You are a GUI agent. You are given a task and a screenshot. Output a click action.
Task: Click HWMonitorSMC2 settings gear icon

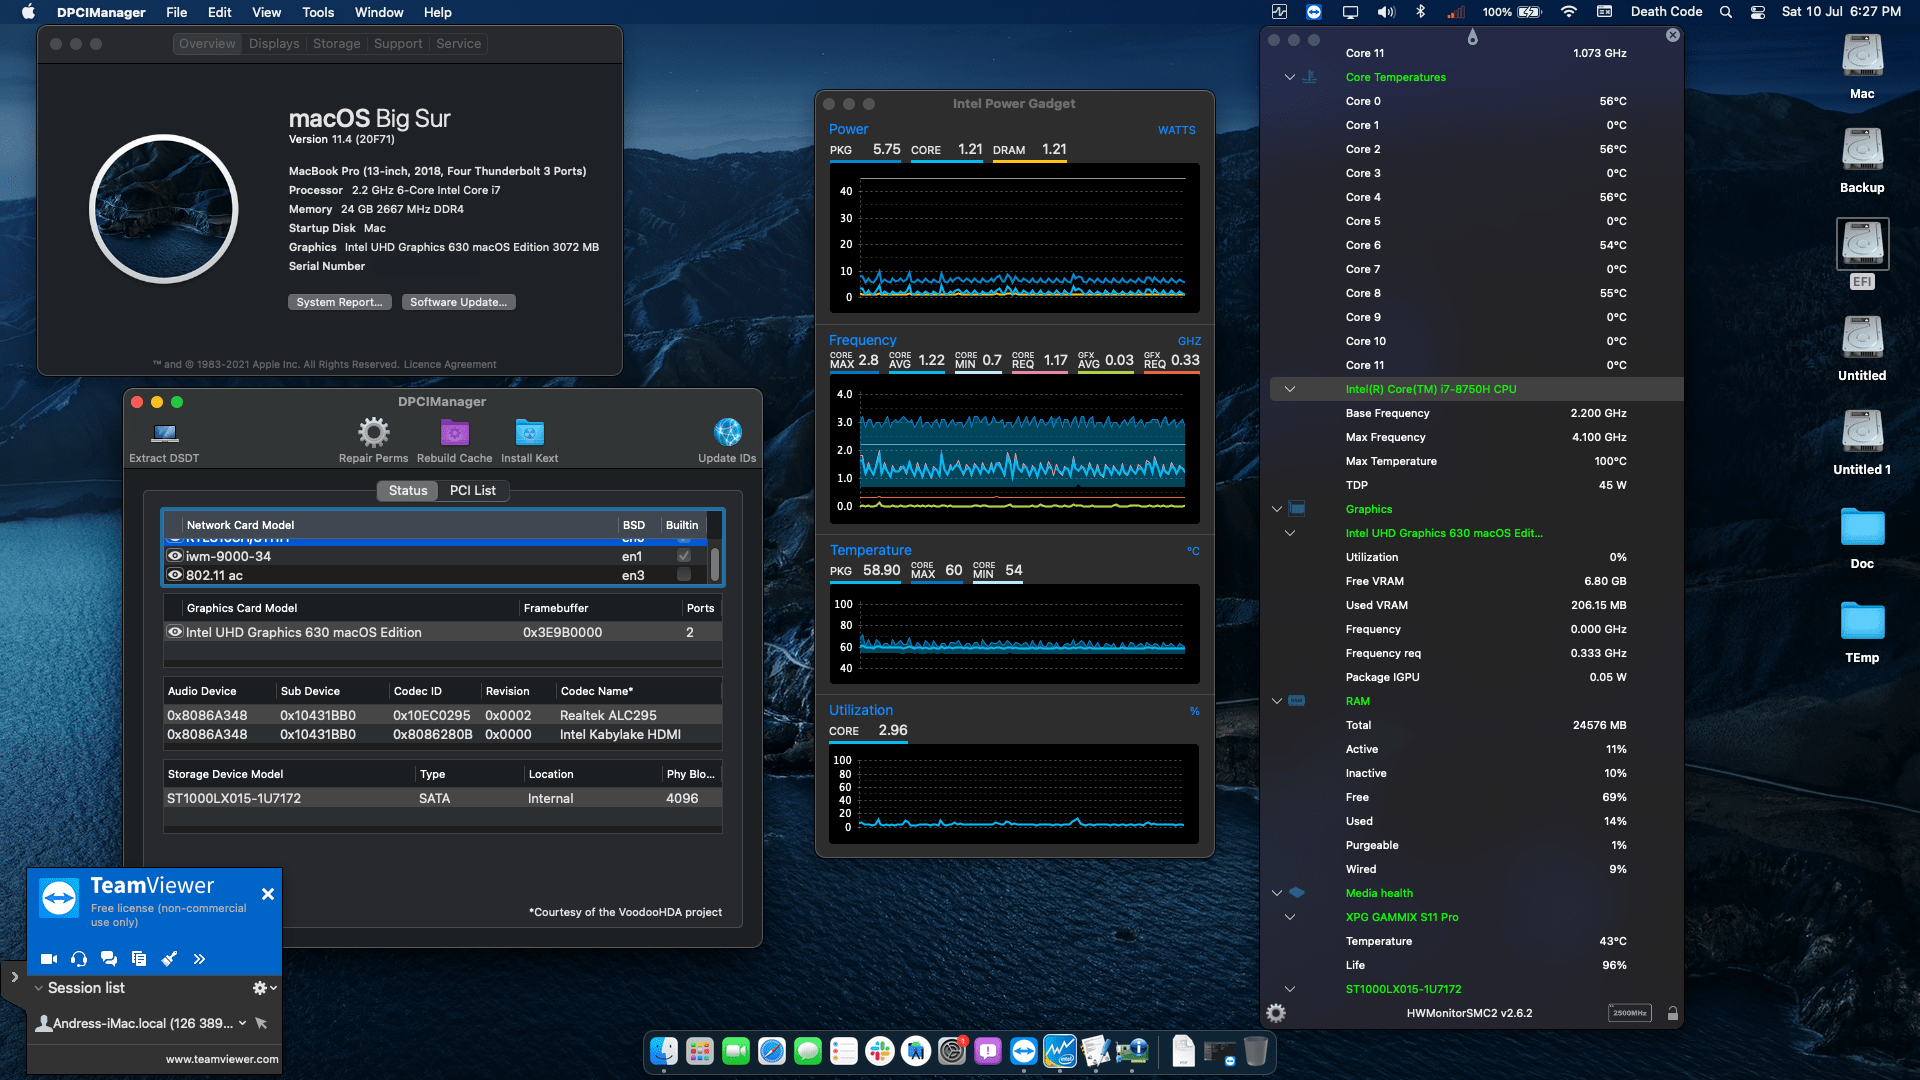pyautogui.click(x=1276, y=1013)
